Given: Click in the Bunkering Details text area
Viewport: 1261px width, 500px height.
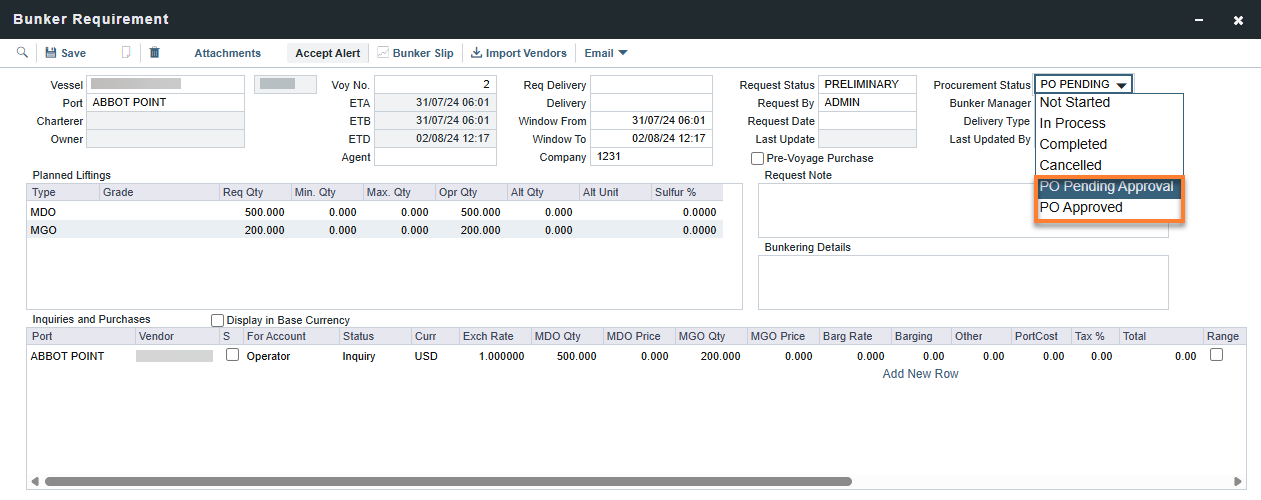Looking at the screenshot, I should 963,282.
